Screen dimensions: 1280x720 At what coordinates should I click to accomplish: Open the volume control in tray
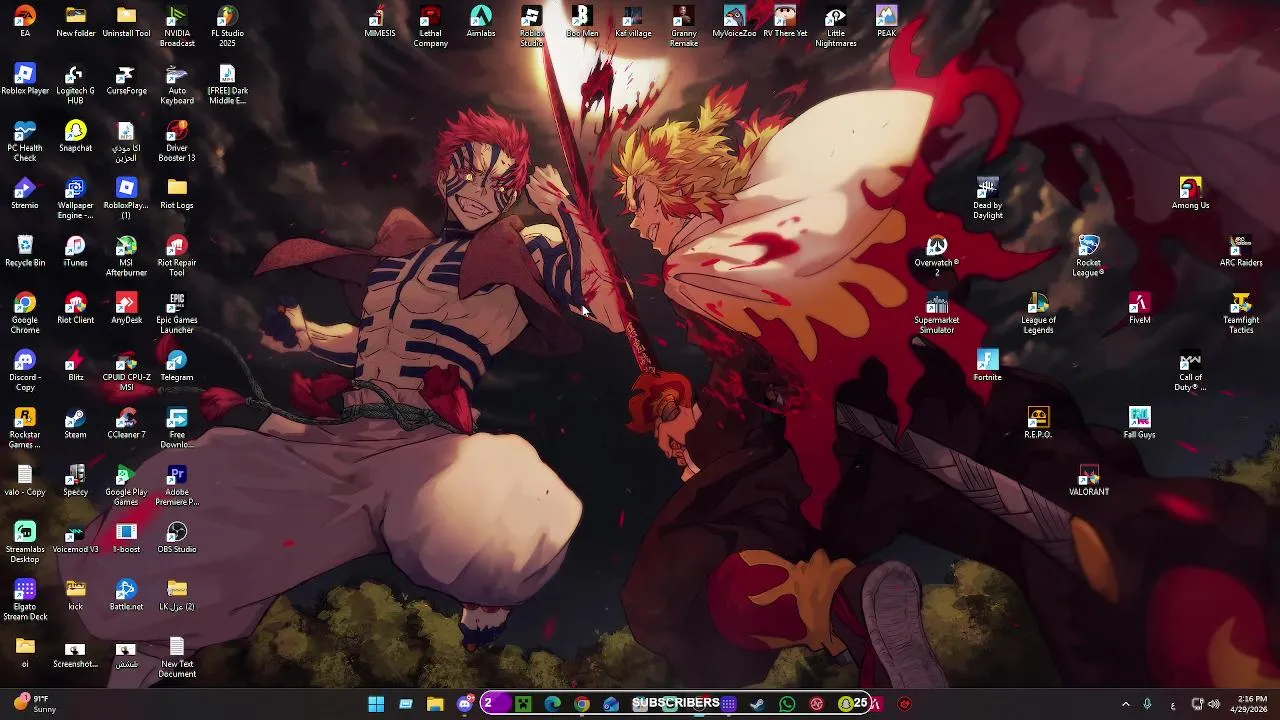[x=1214, y=704]
